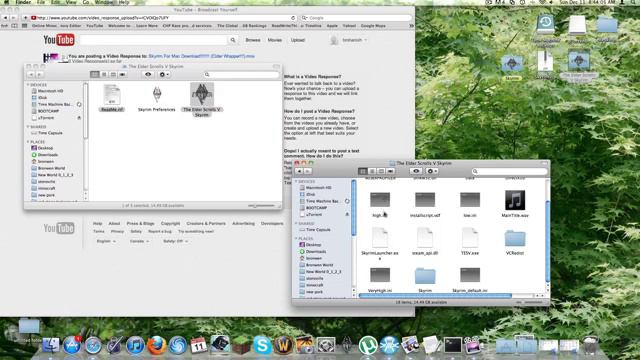
Task: Open the uTorrent app in the Dock
Action: point(368,345)
